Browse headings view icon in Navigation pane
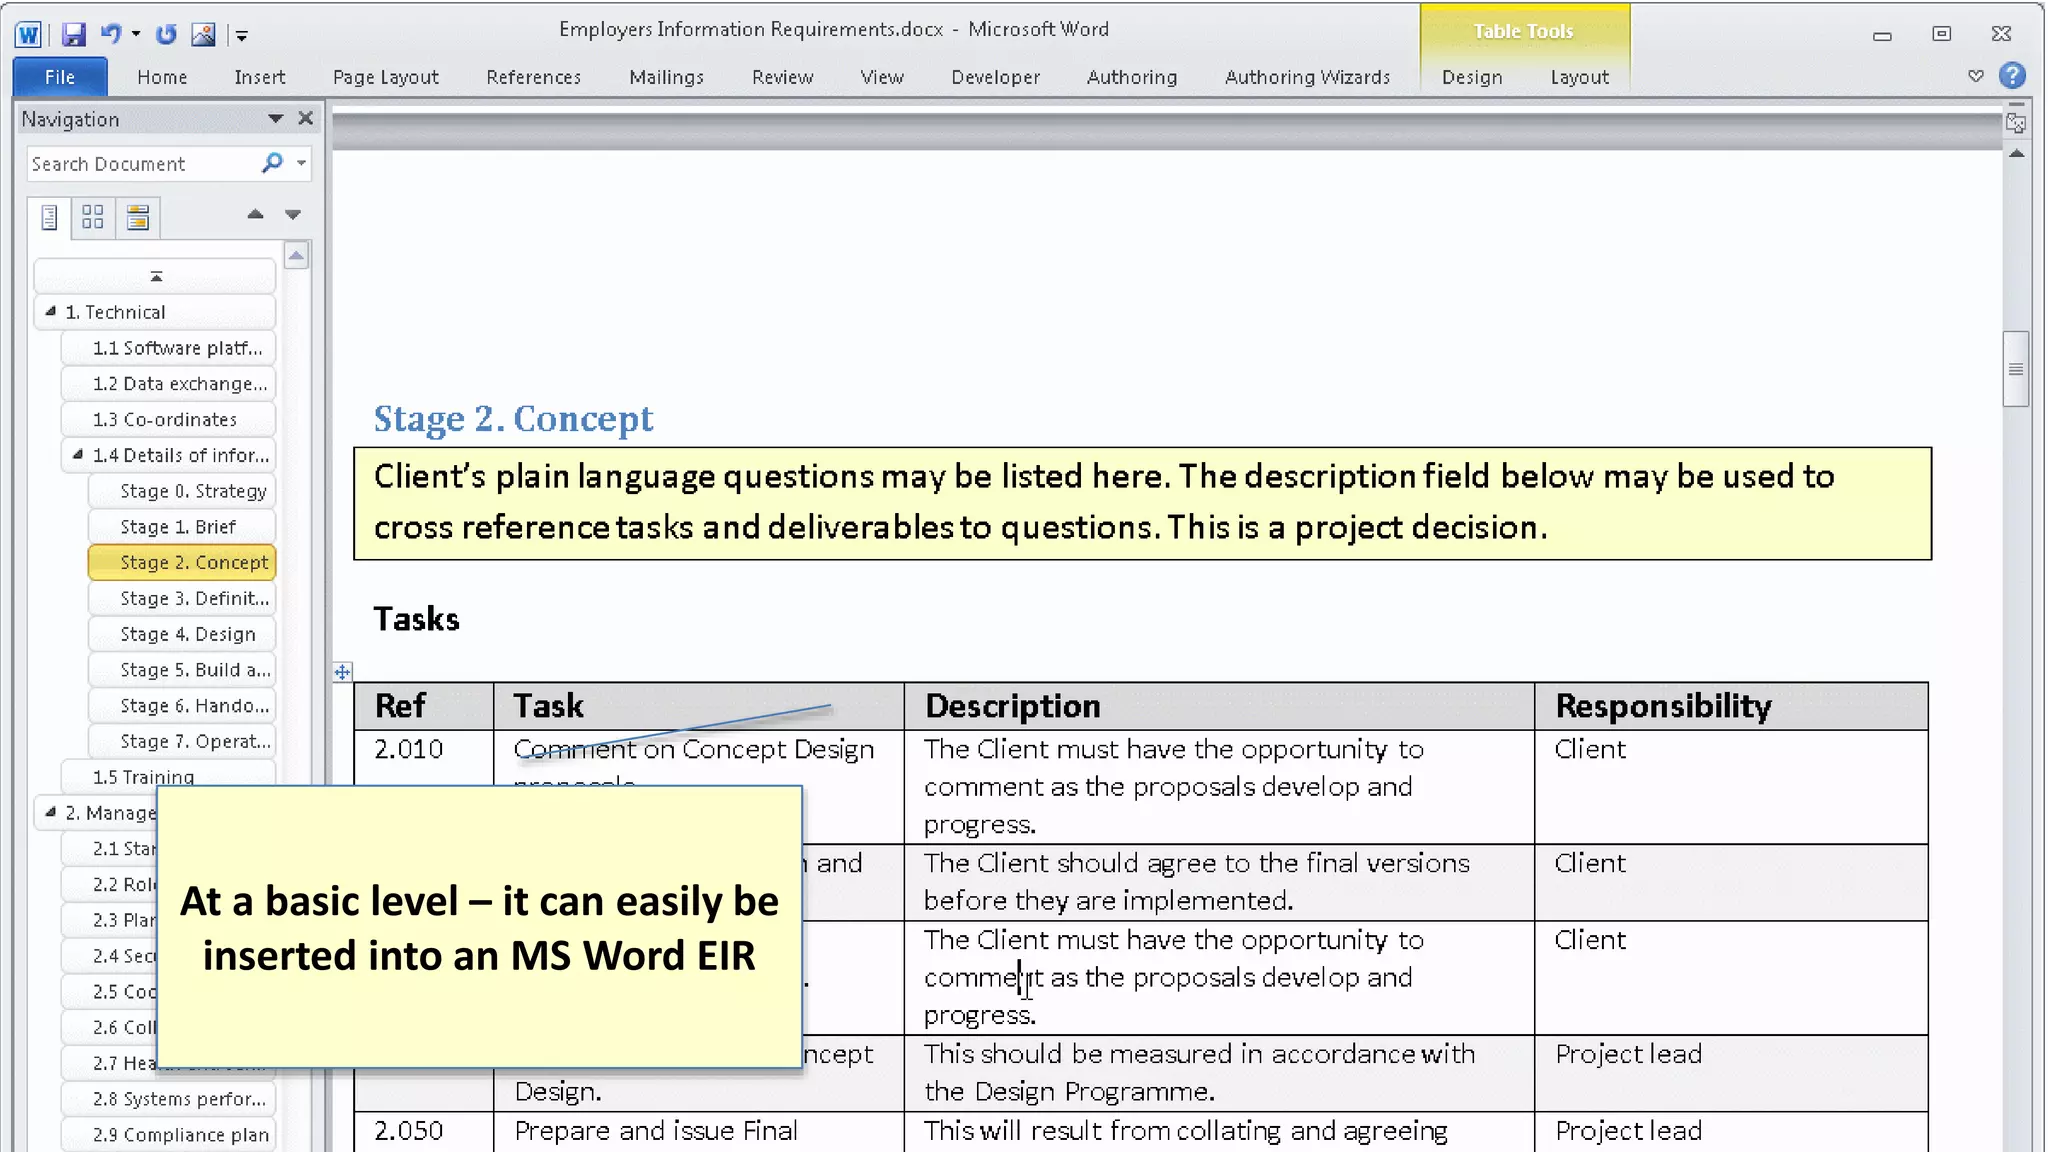2048x1152 pixels. [49, 217]
